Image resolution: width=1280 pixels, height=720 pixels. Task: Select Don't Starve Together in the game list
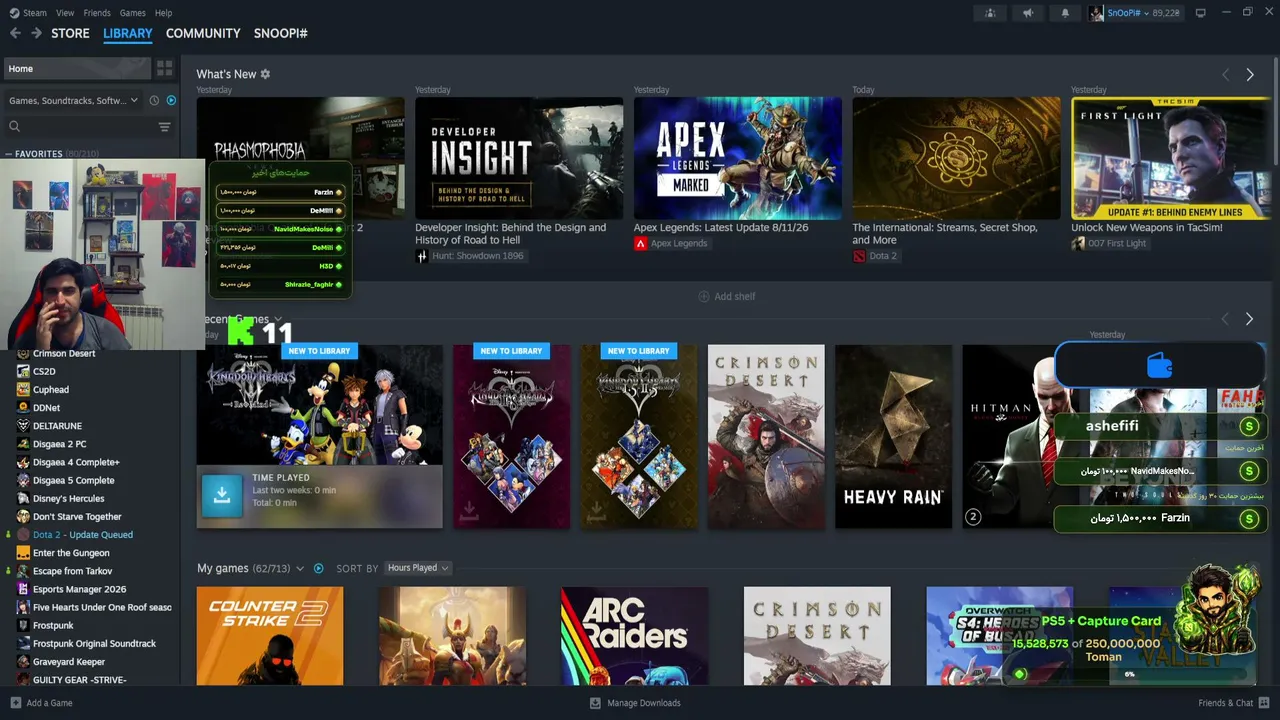point(77,517)
